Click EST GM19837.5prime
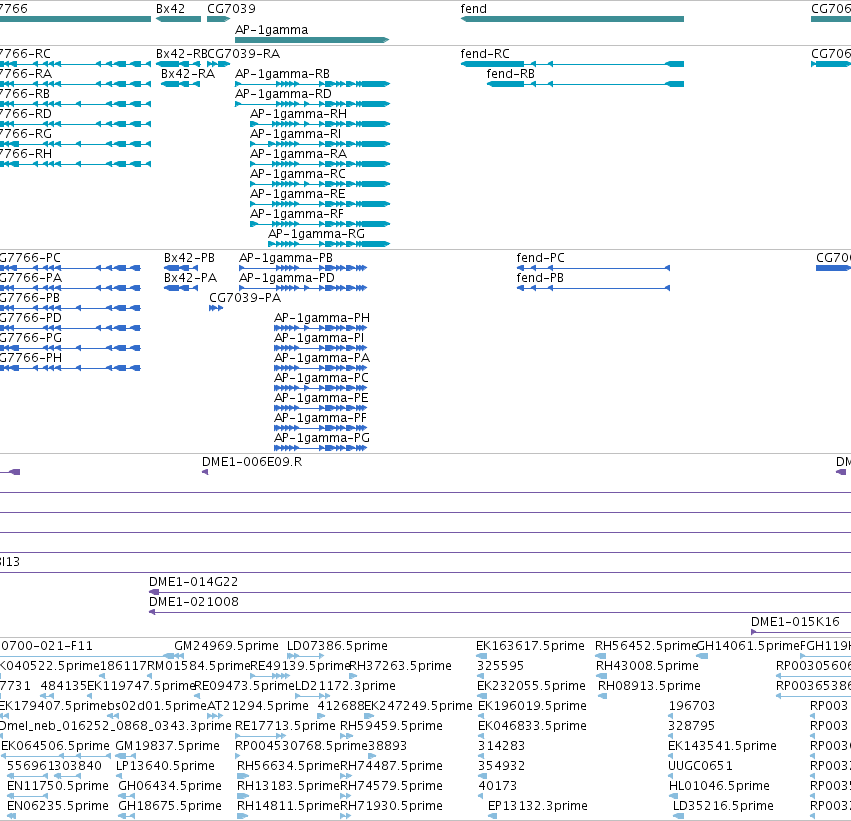 pos(167,746)
